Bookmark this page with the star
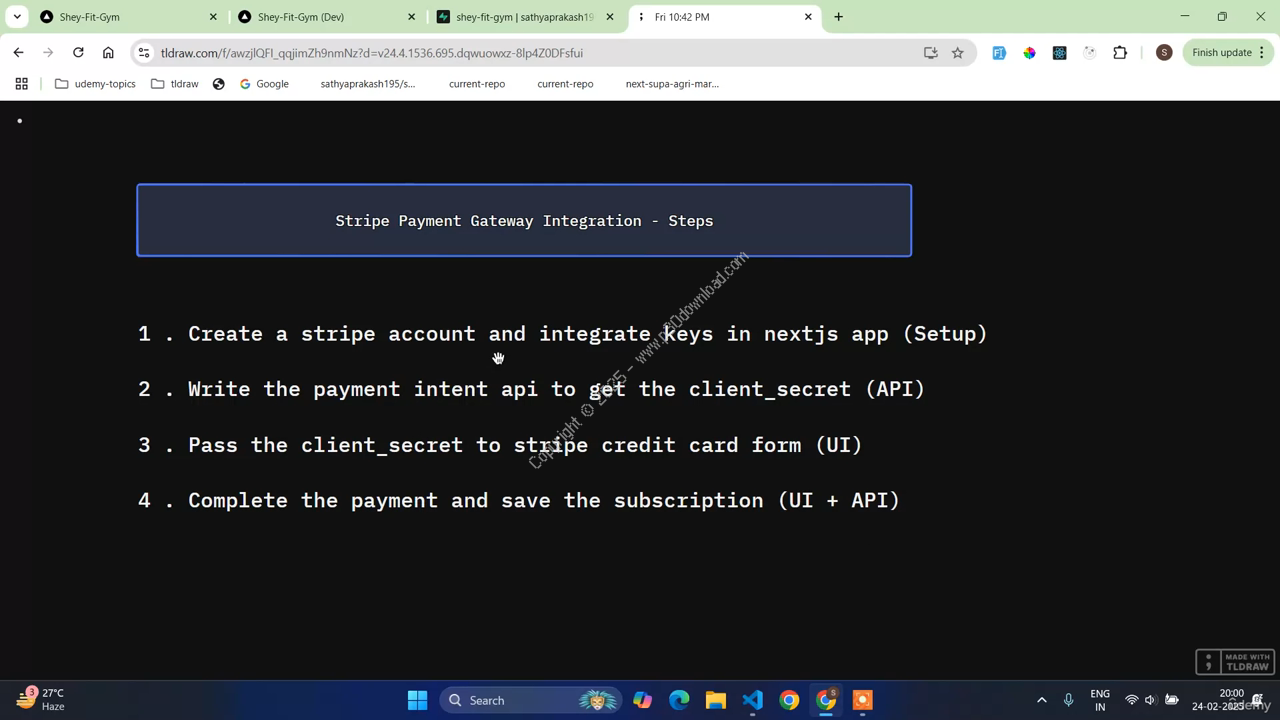Viewport: 1280px width, 720px height. 958,53
